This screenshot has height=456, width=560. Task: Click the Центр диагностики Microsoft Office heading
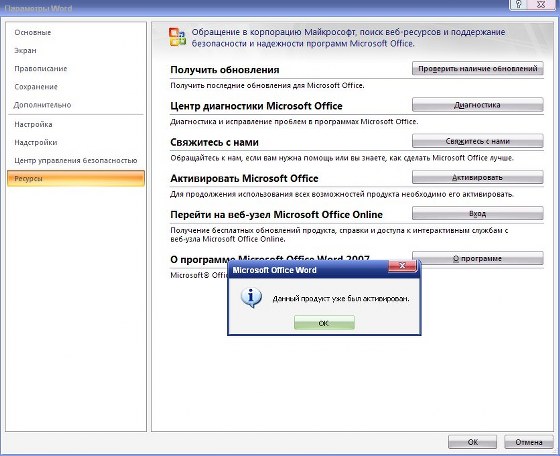tap(256, 106)
